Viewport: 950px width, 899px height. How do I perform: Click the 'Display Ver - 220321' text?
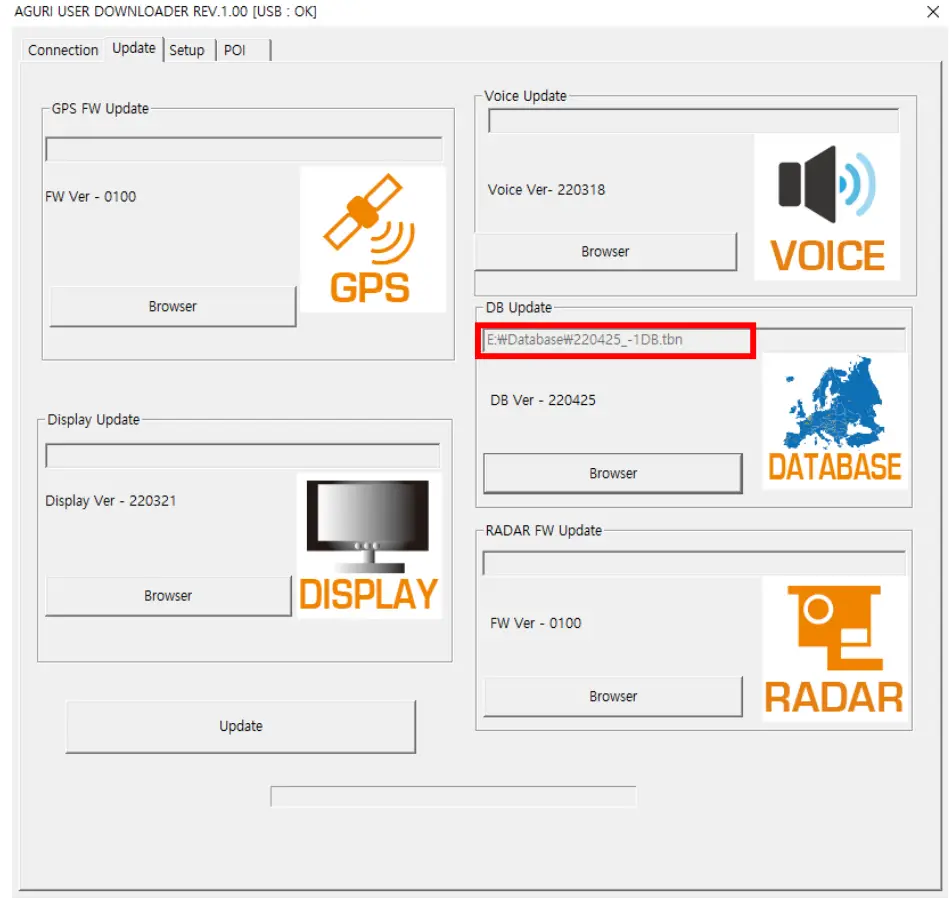click(x=110, y=501)
